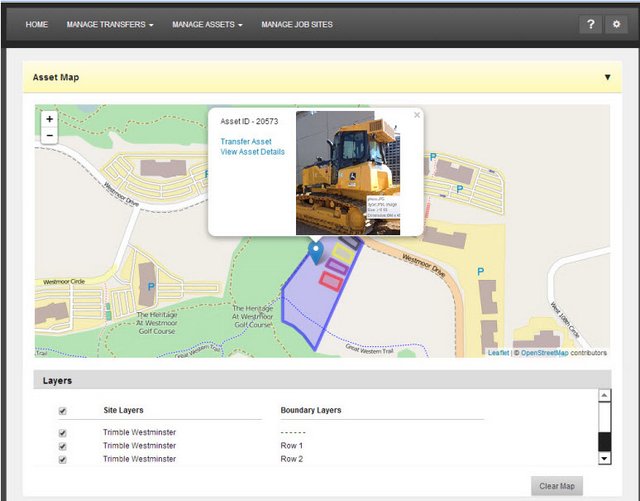
Task: Open the OpenStreetMap attribution link
Action: (x=544, y=353)
